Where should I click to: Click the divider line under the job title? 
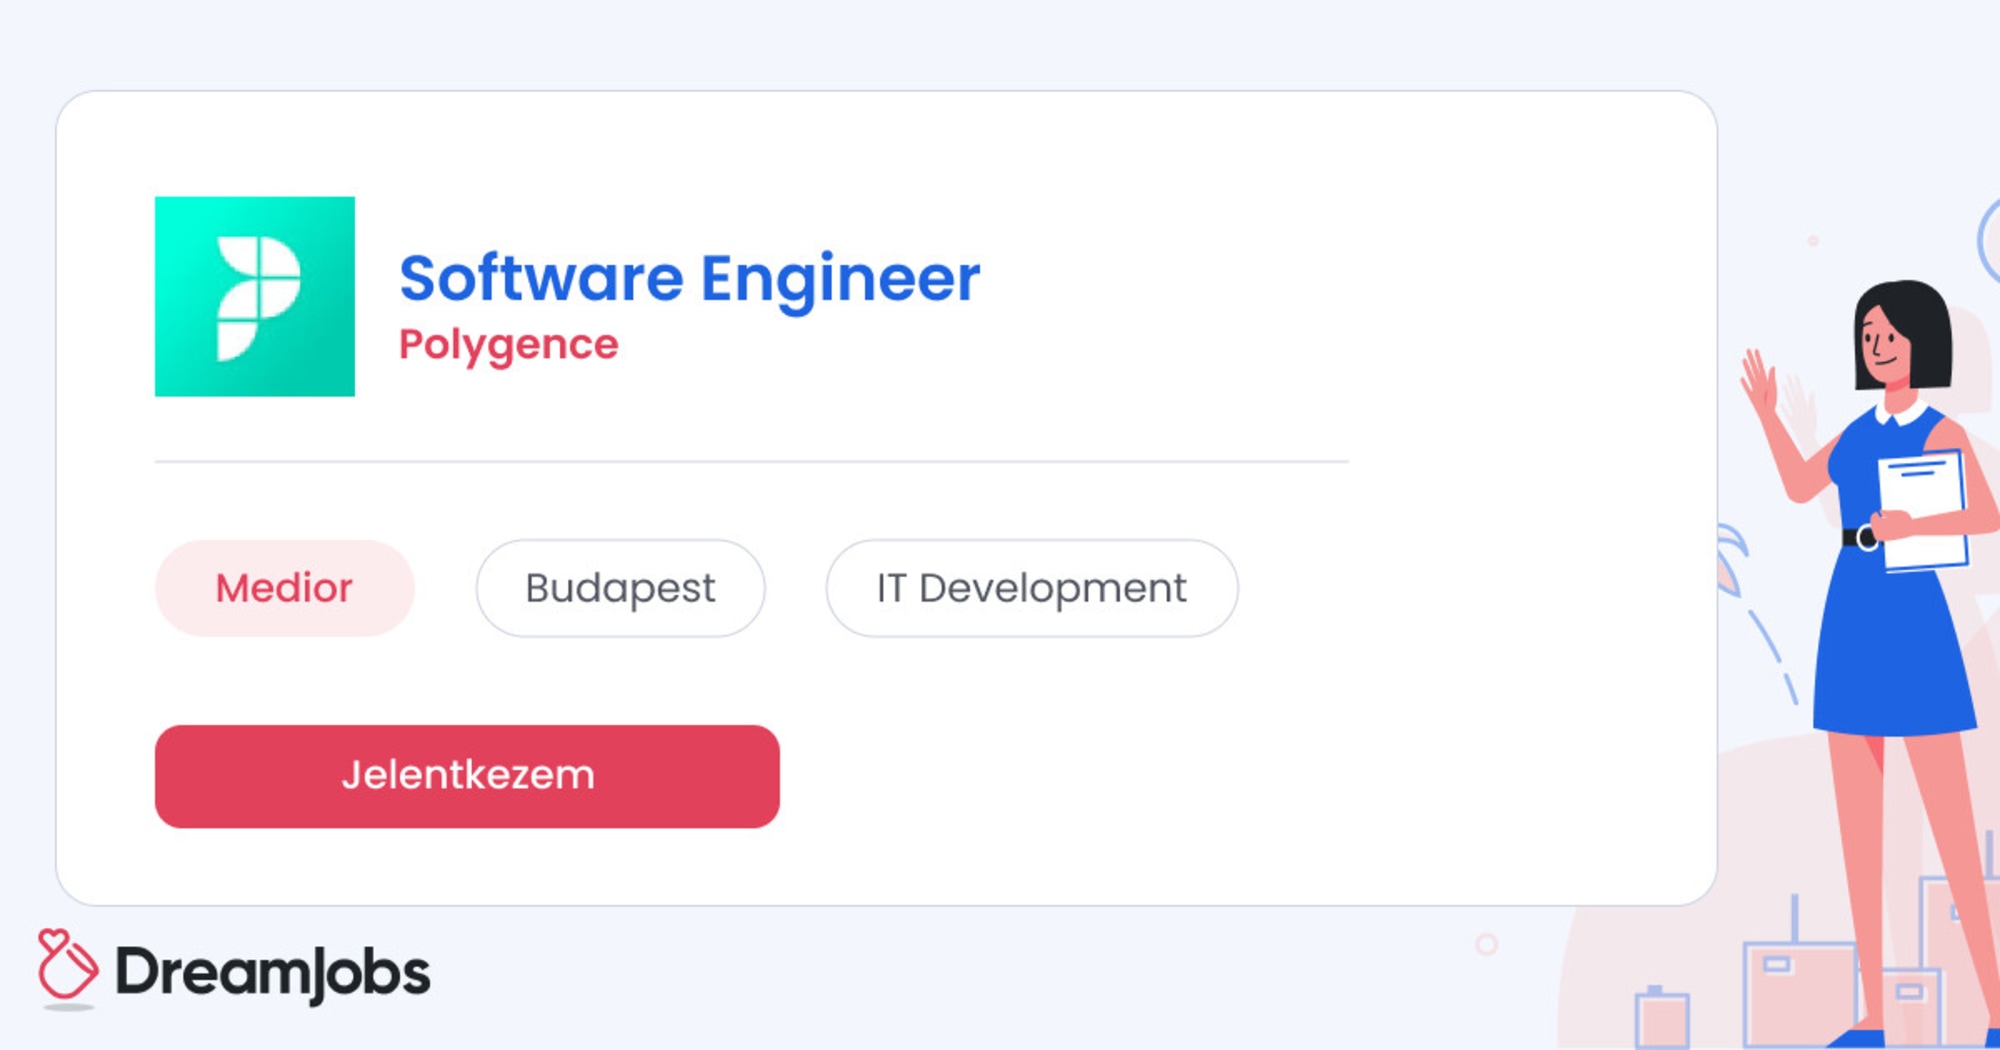750,462
